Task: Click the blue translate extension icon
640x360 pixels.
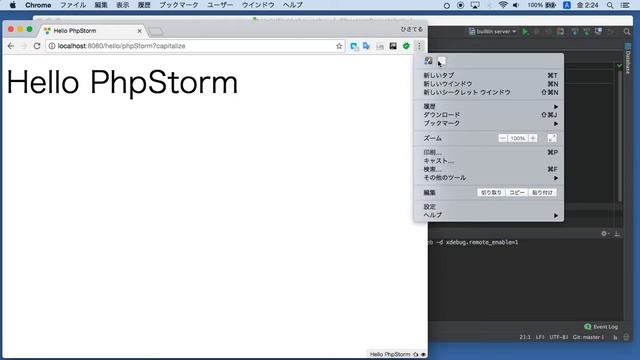Action: [367, 46]
